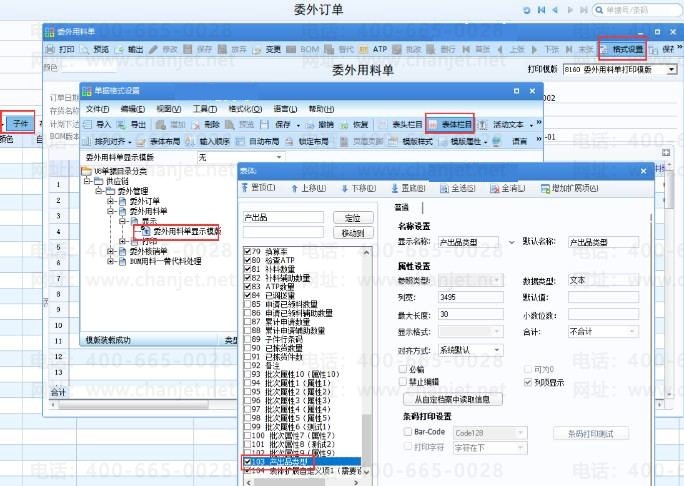Uncheck item 83 ATP数量

pyautogui.click(x=247, y=287)
